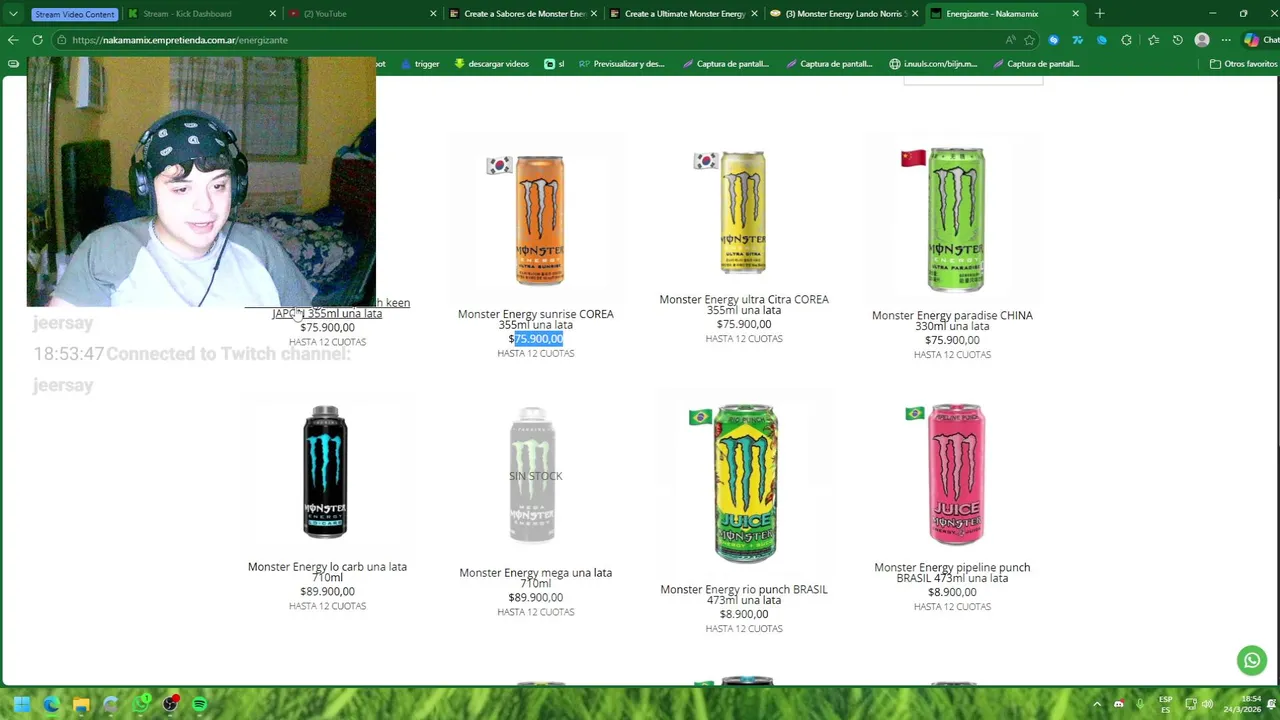Open the blue round extension icon

1102,40
